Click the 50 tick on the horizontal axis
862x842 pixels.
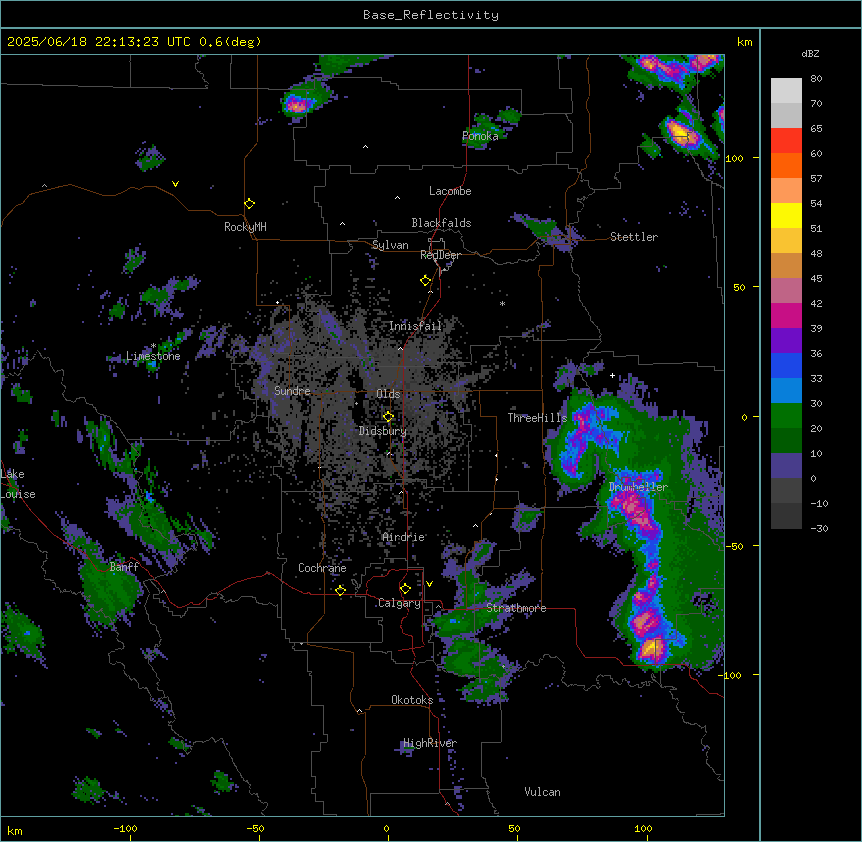coord(514,828)
